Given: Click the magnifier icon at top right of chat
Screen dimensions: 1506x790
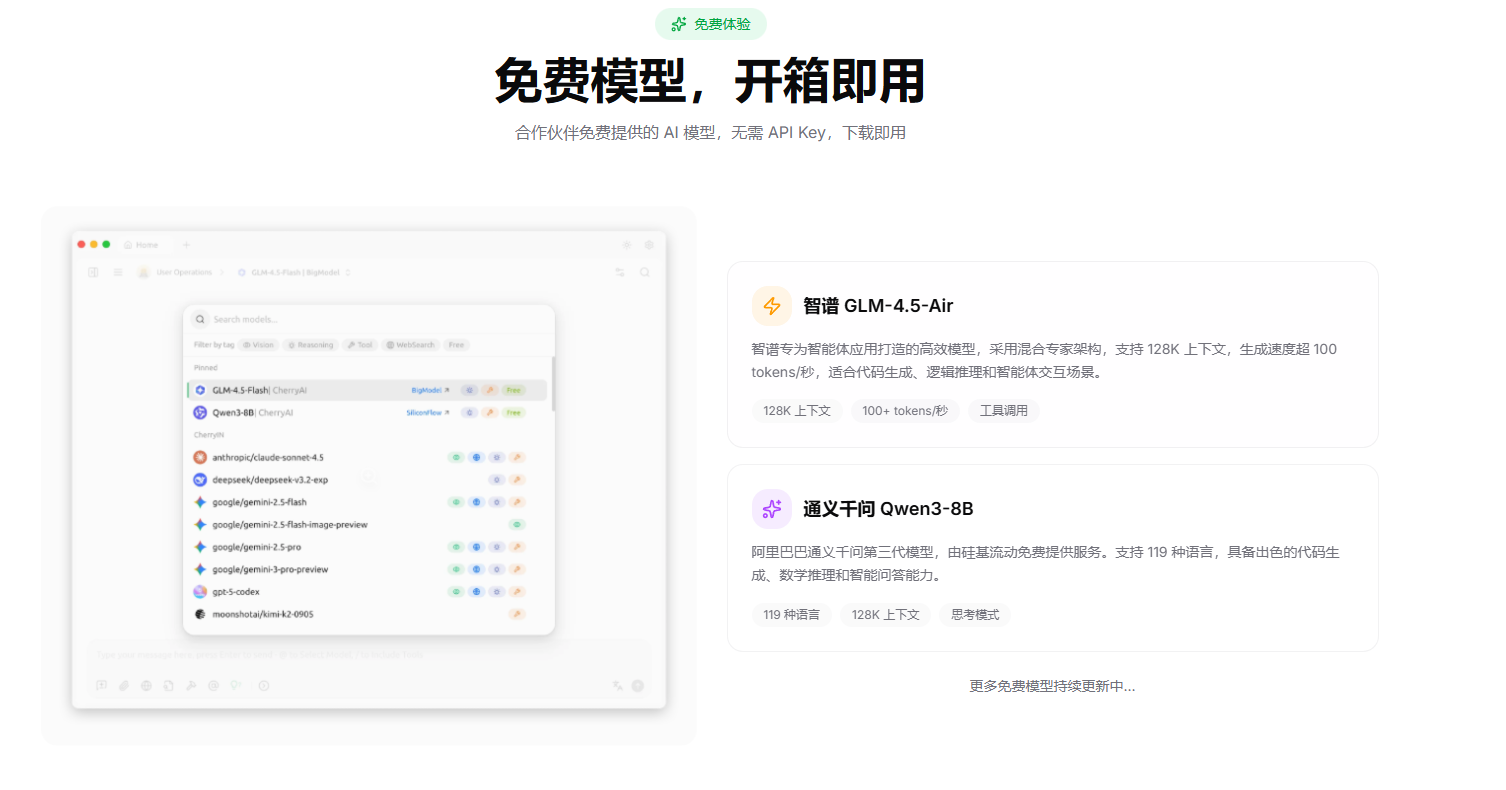Looking at the screenshot, I should 645,272.
